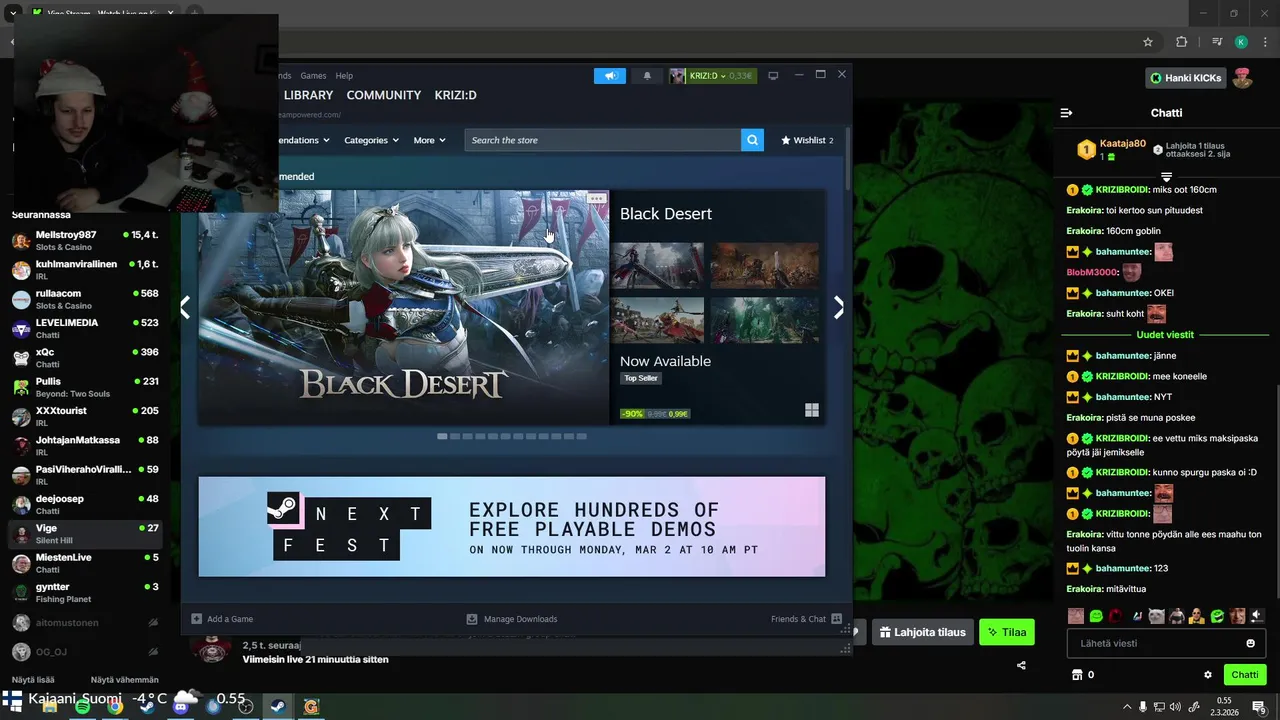Expand Steam Categories dropdown
Viewport: 1280px width, 720px height.
pos(371,140)
